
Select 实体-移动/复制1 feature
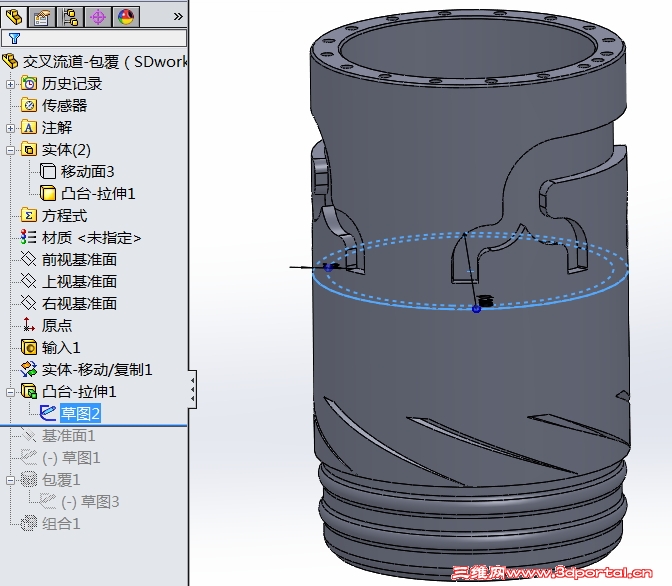[97, 370]
